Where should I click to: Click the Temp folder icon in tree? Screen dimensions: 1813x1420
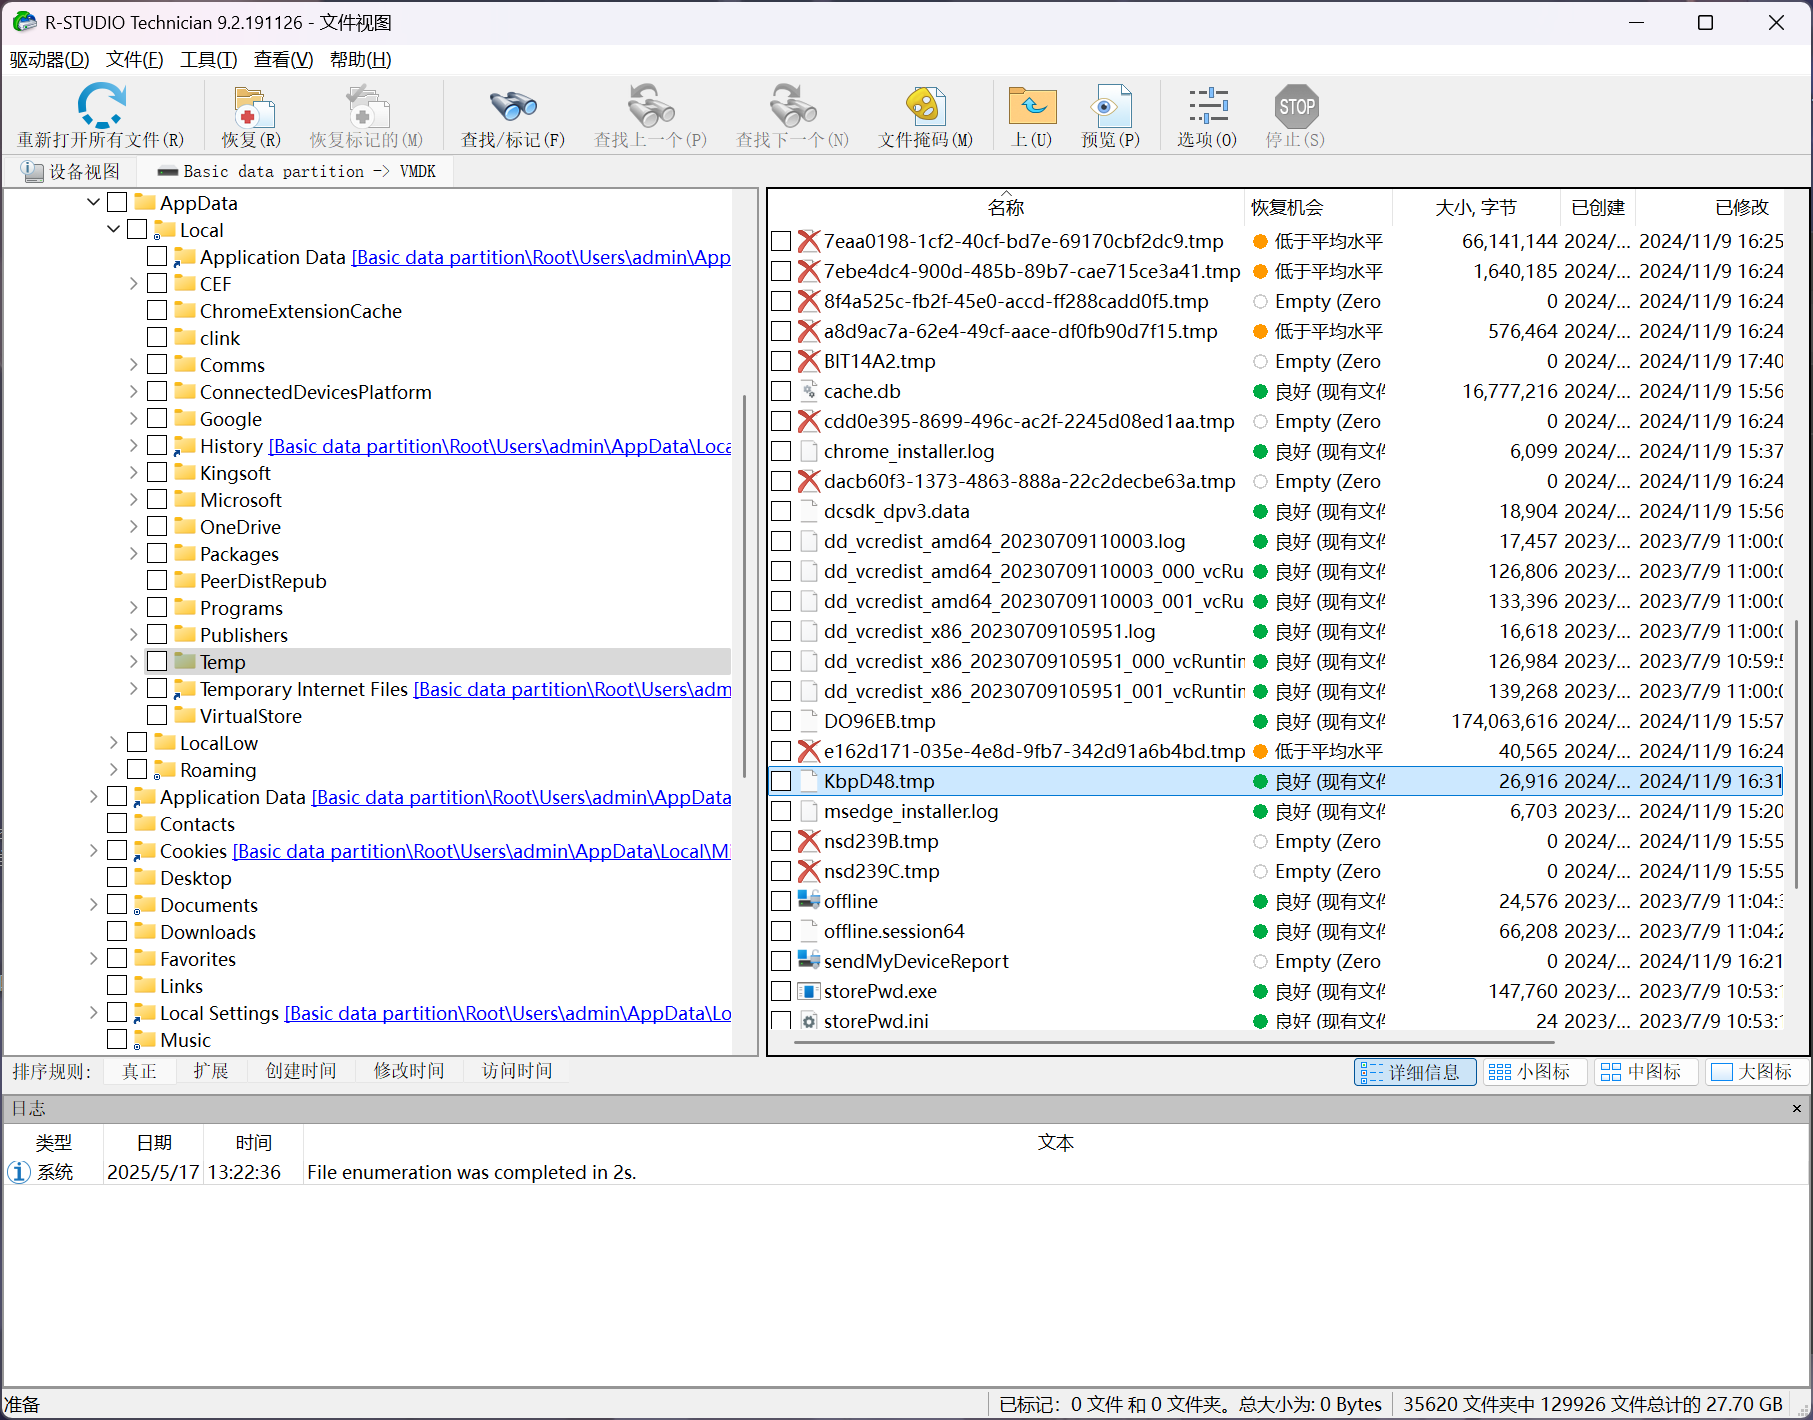point(184,661)
